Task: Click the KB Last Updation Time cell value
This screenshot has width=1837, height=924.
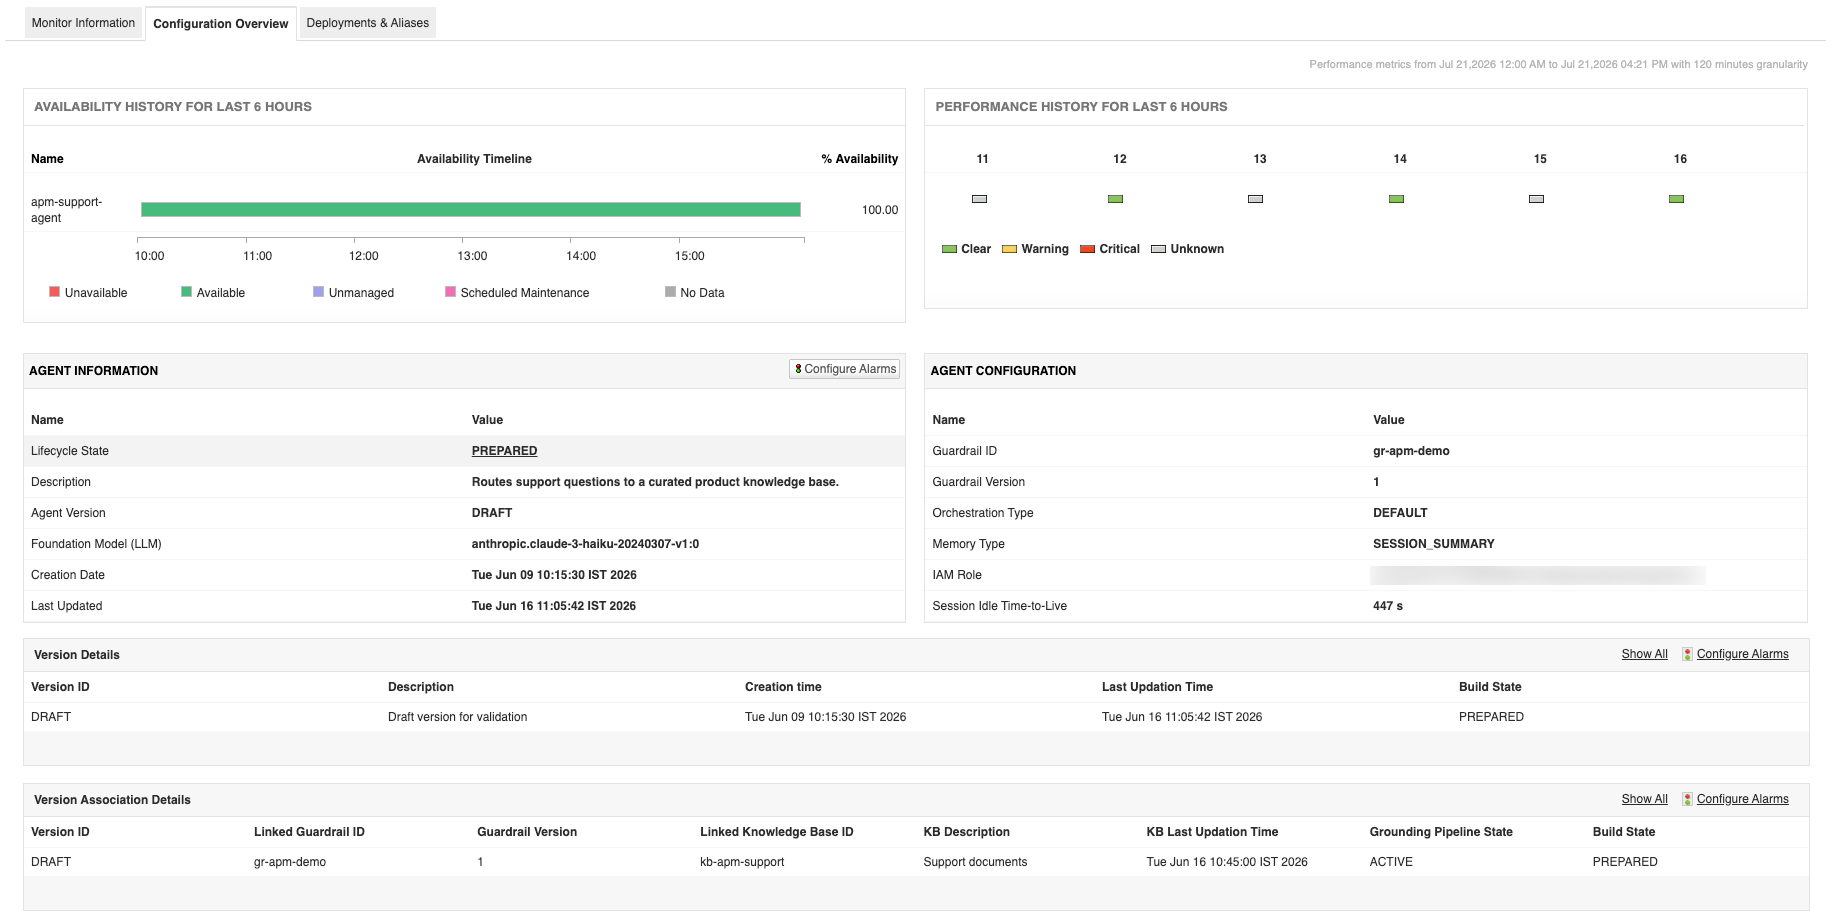Action: pos(1227,862)
